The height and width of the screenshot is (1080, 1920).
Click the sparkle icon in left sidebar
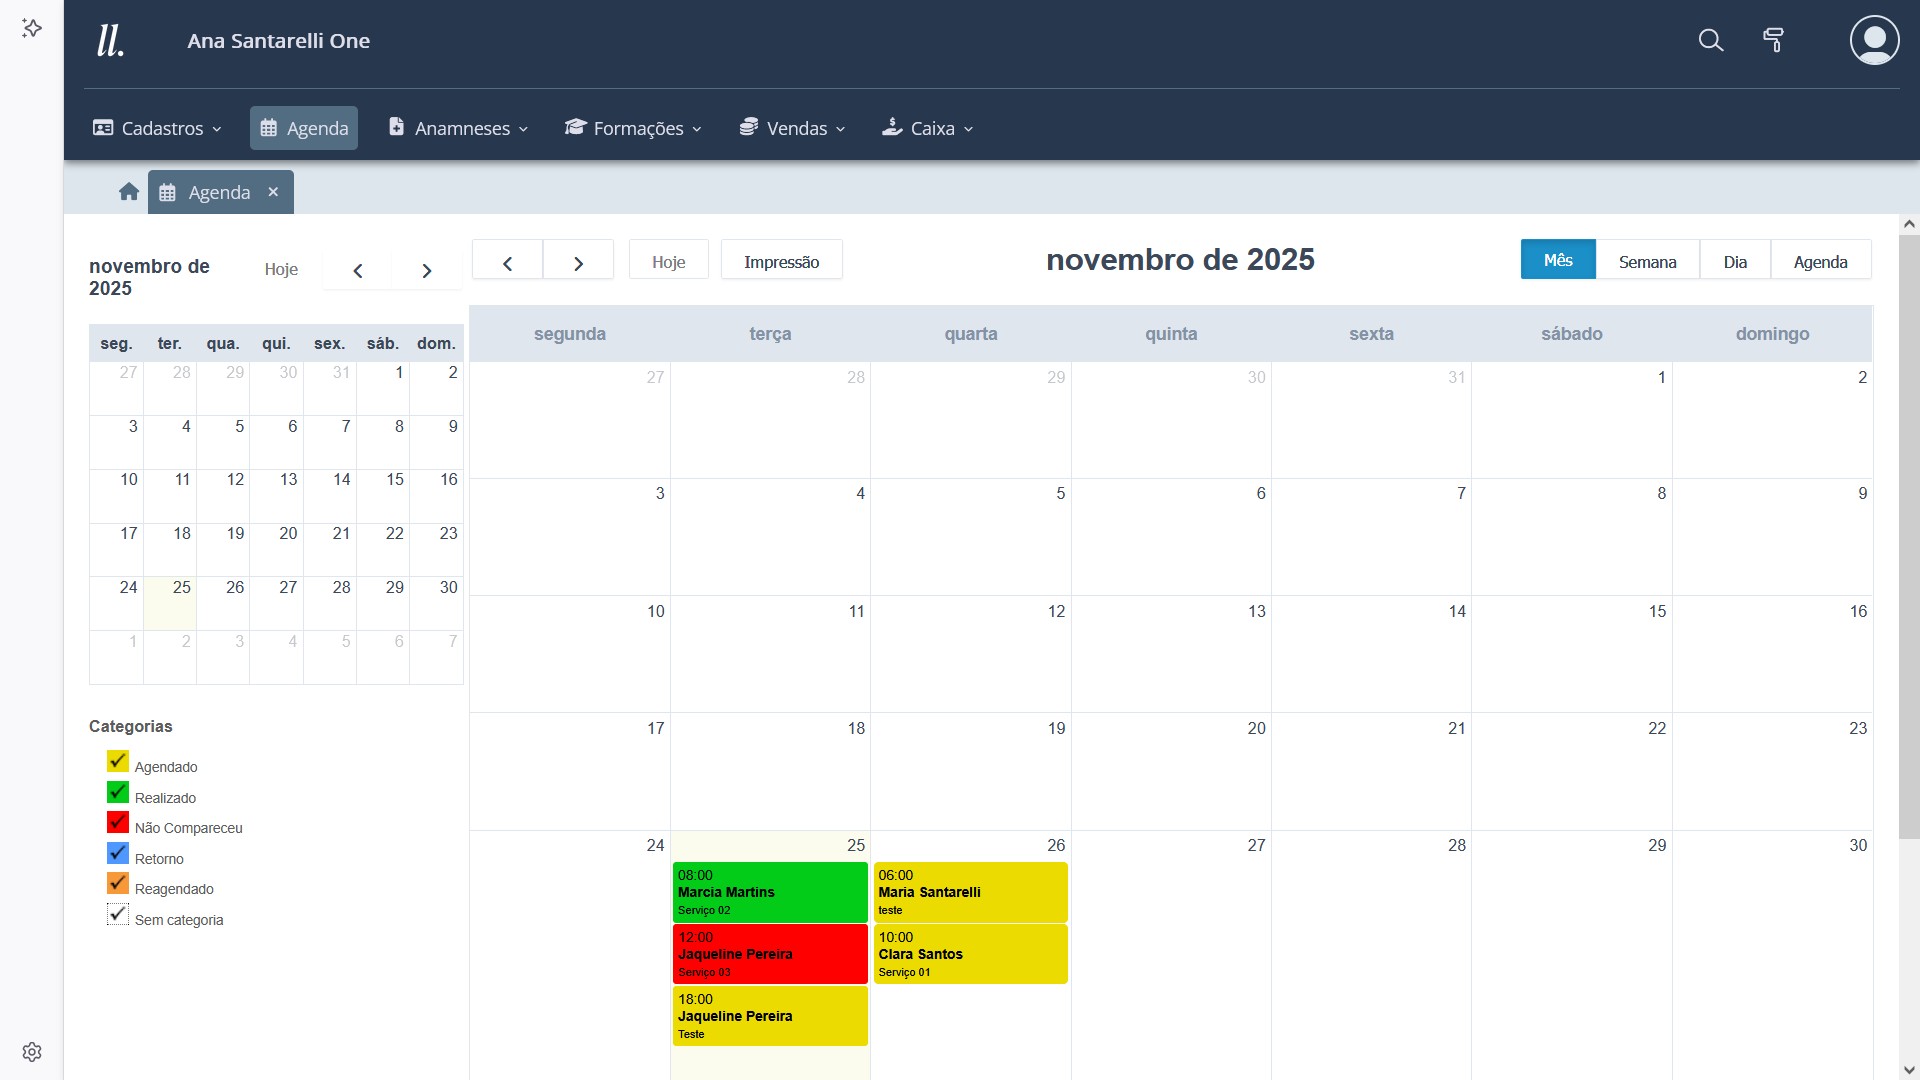tap(32, 28)
